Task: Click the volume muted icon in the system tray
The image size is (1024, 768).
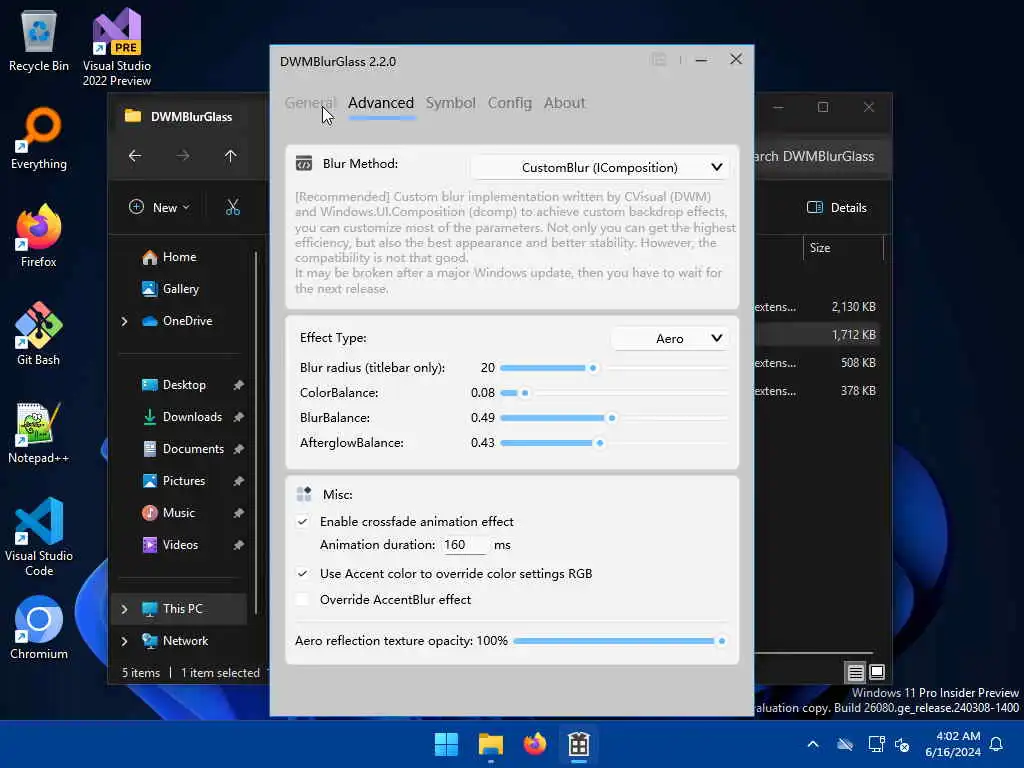Action: [x=903, y=744]
